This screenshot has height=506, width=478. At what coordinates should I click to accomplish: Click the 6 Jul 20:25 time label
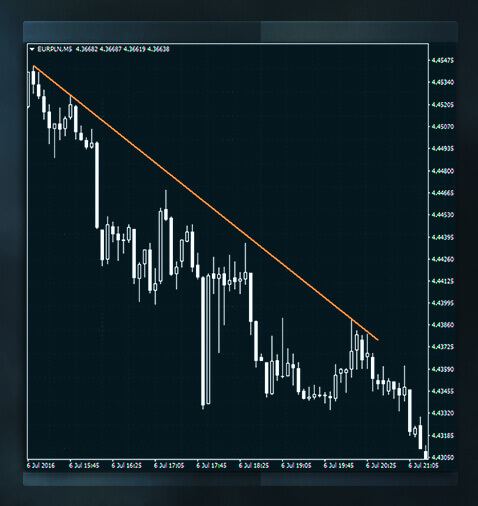(381, 465)
